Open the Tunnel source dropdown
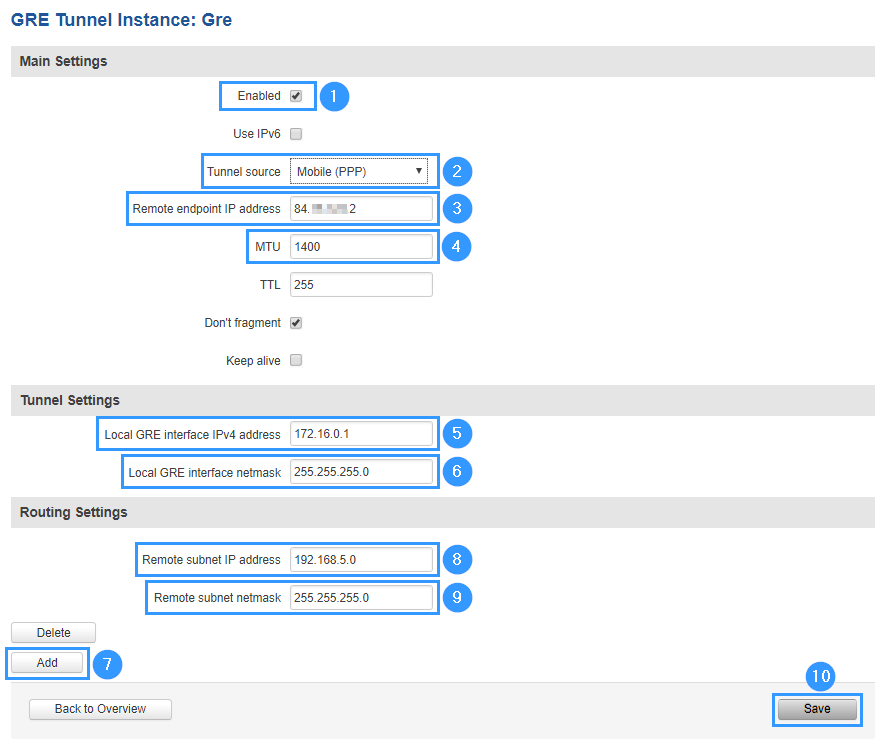Image resolution: width=883 pixels, height=750 pixels. 360,172
